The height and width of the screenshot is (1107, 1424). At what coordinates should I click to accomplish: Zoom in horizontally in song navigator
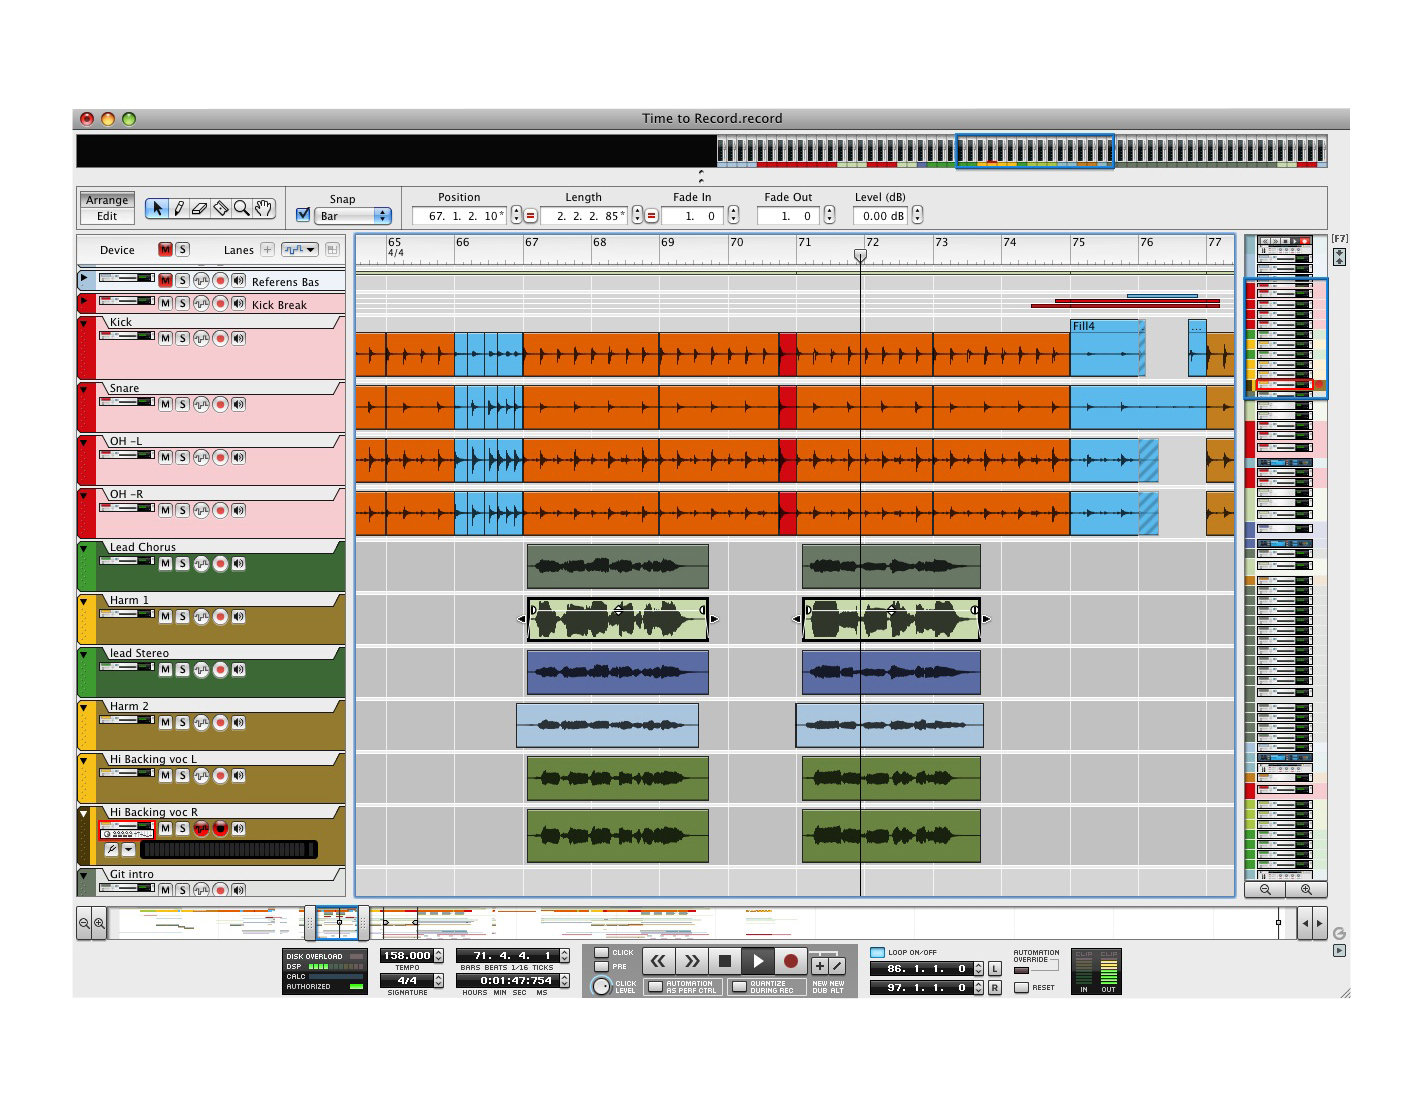tap(99, 923)
